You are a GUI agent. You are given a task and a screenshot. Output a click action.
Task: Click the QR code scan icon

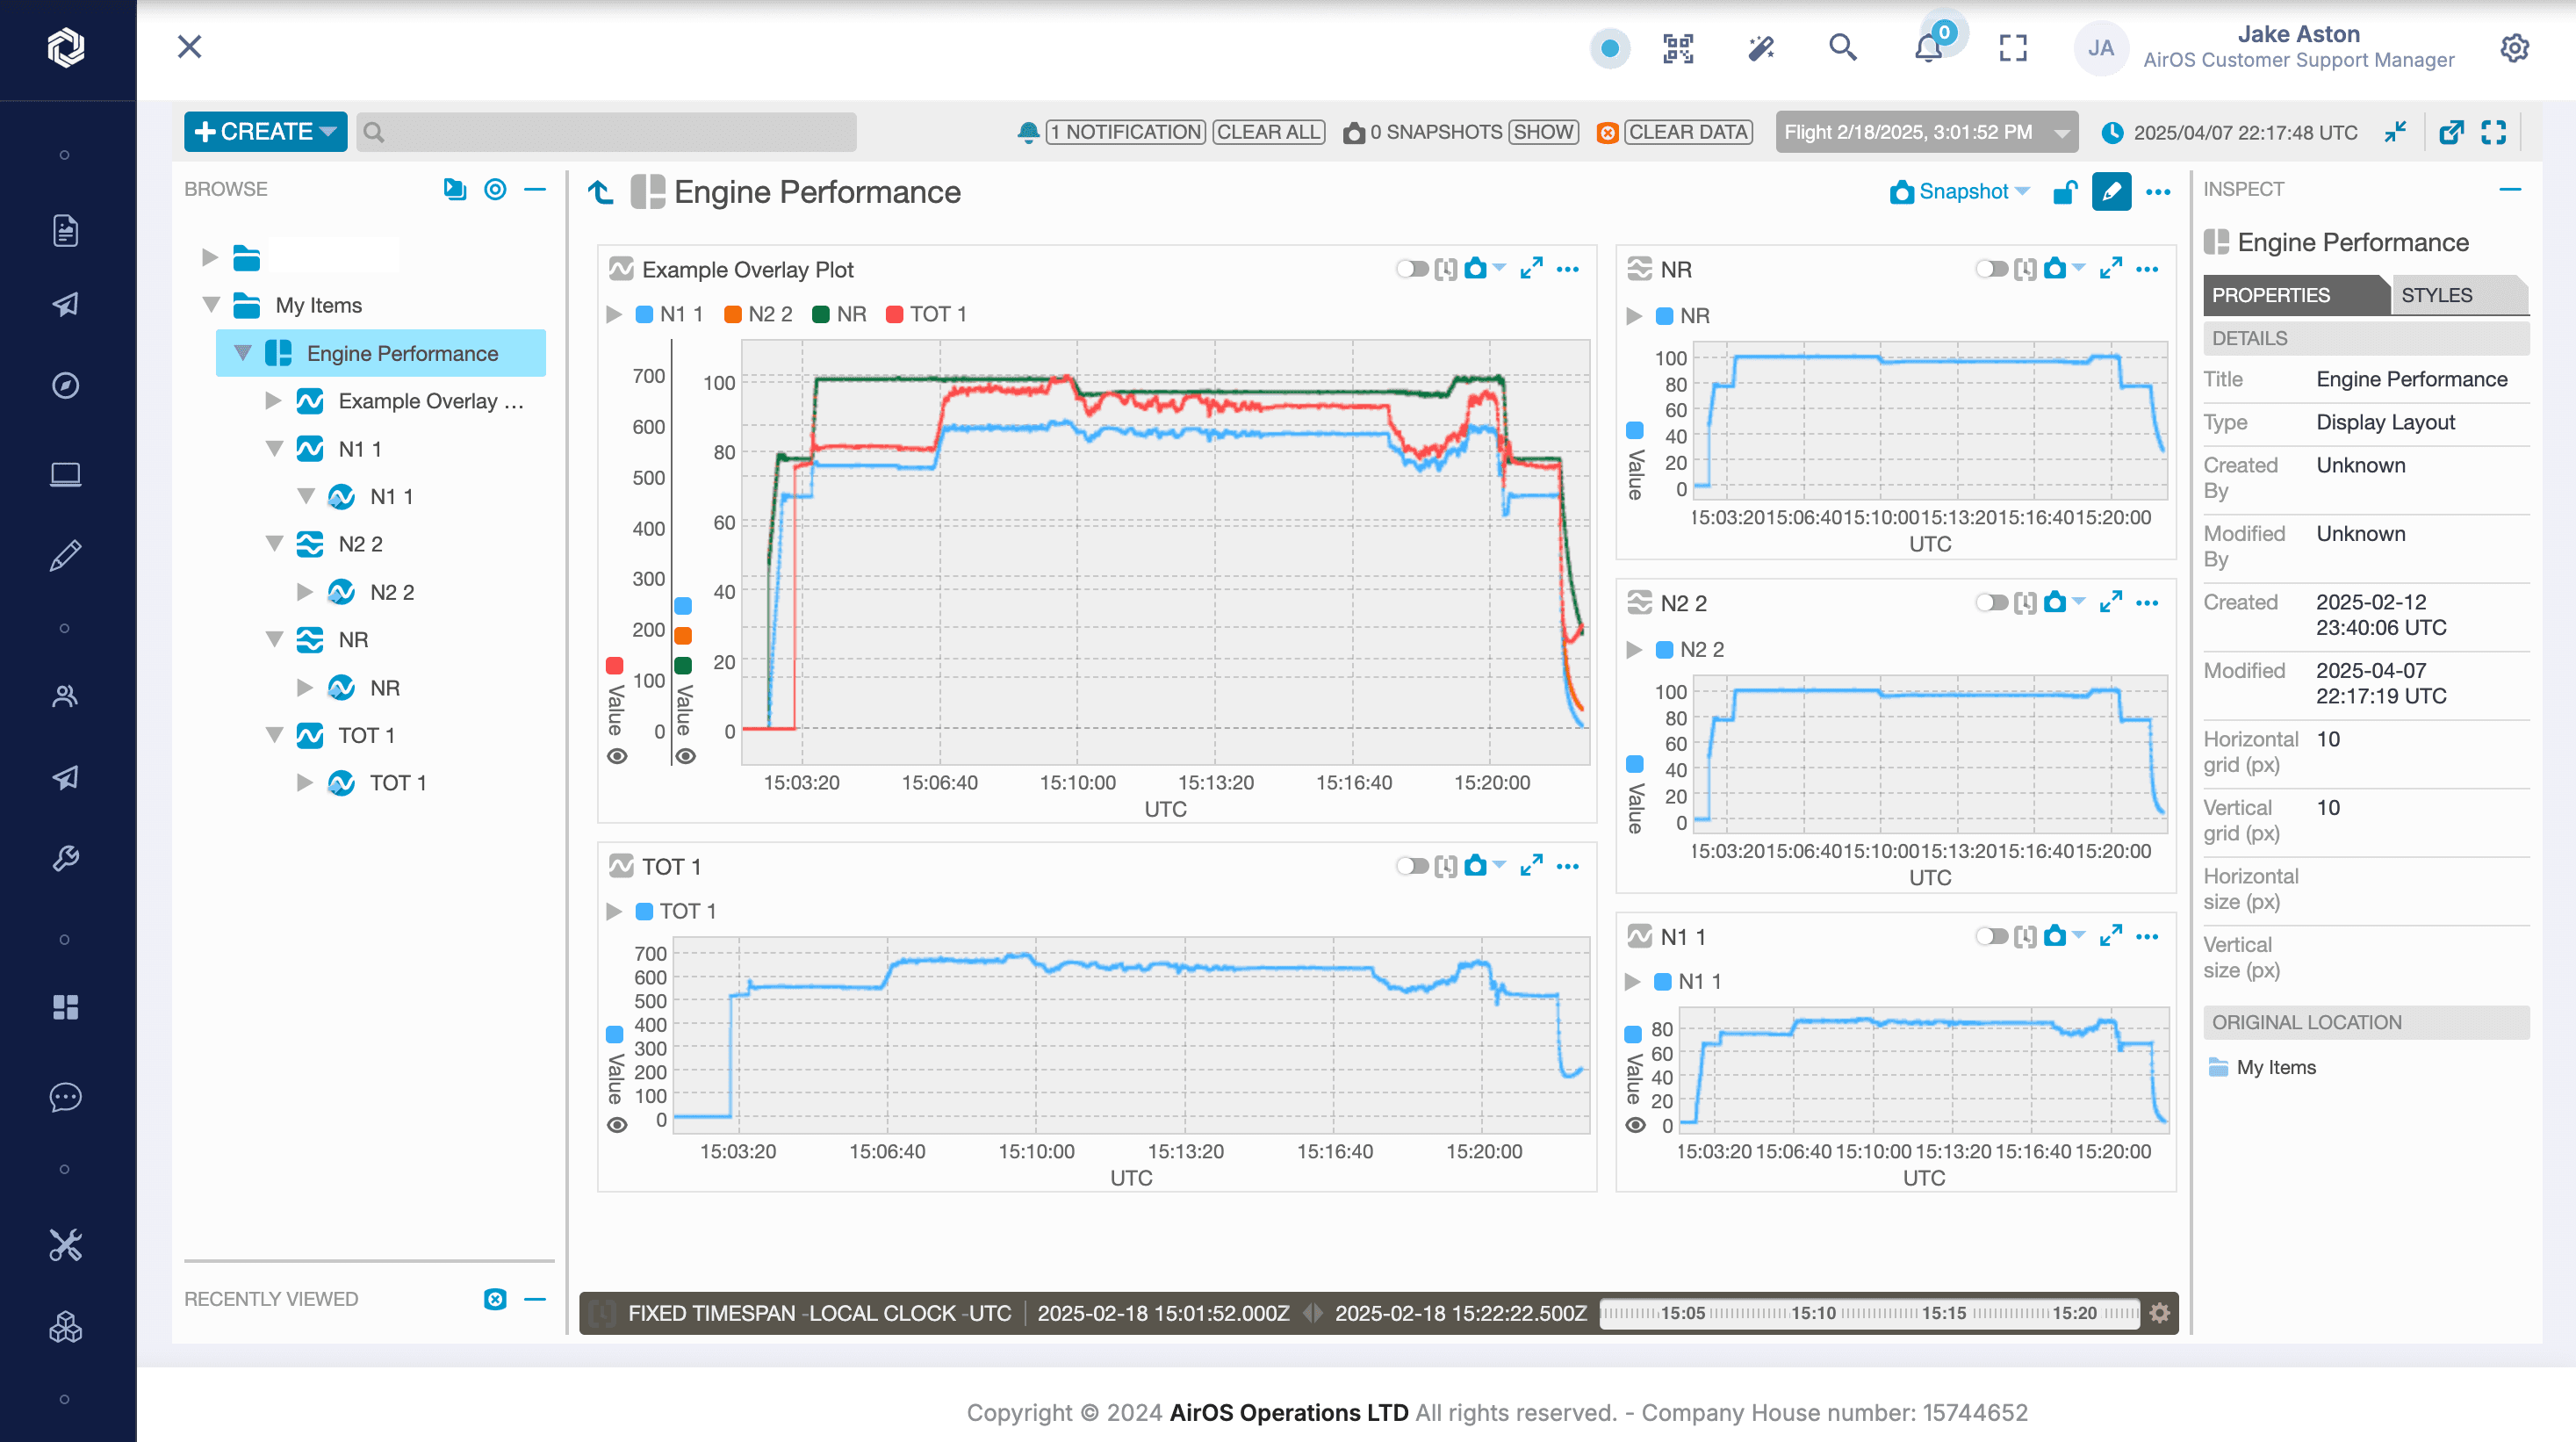(x=1680, y=48)
